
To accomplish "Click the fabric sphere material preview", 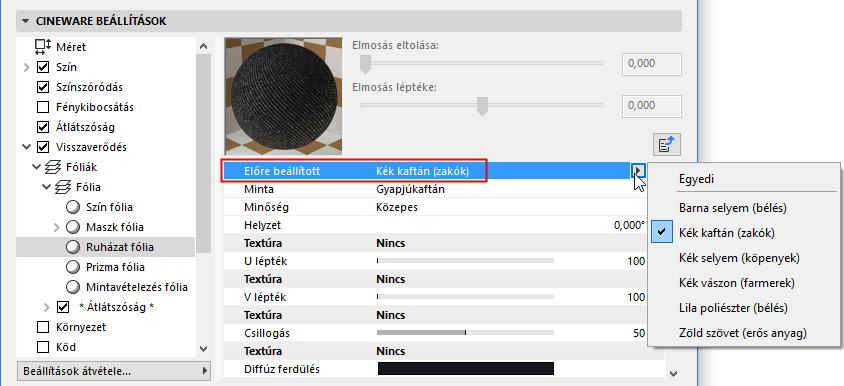I will click(284, 96).
